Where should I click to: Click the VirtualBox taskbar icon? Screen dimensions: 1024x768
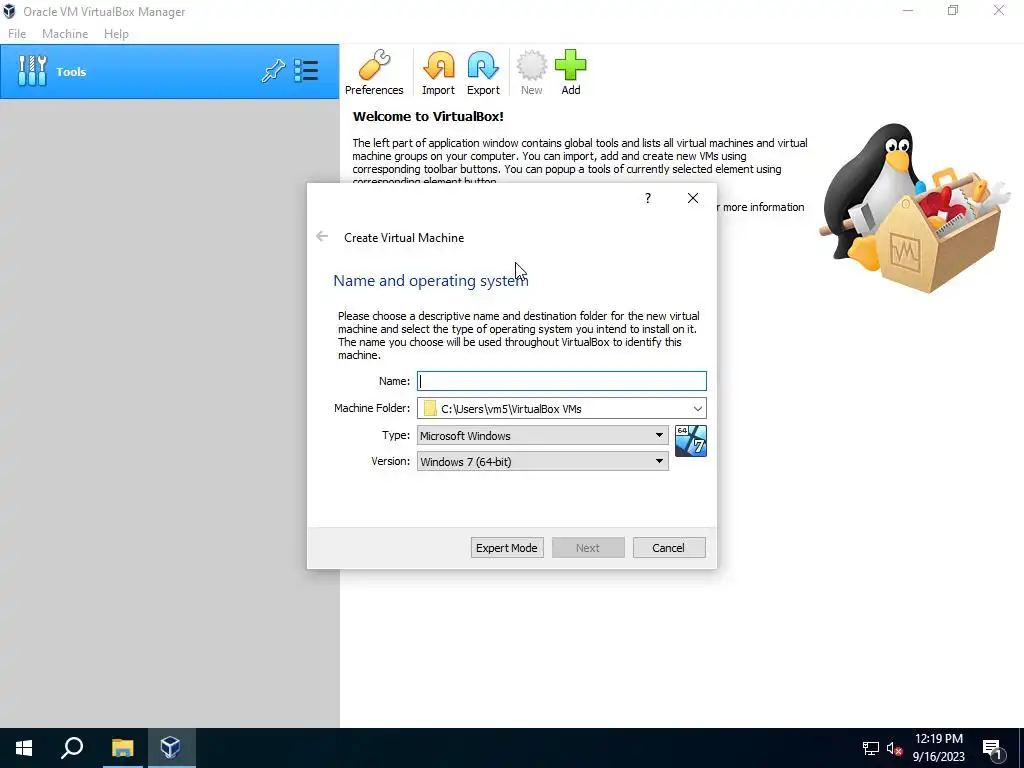pos(171,748)
